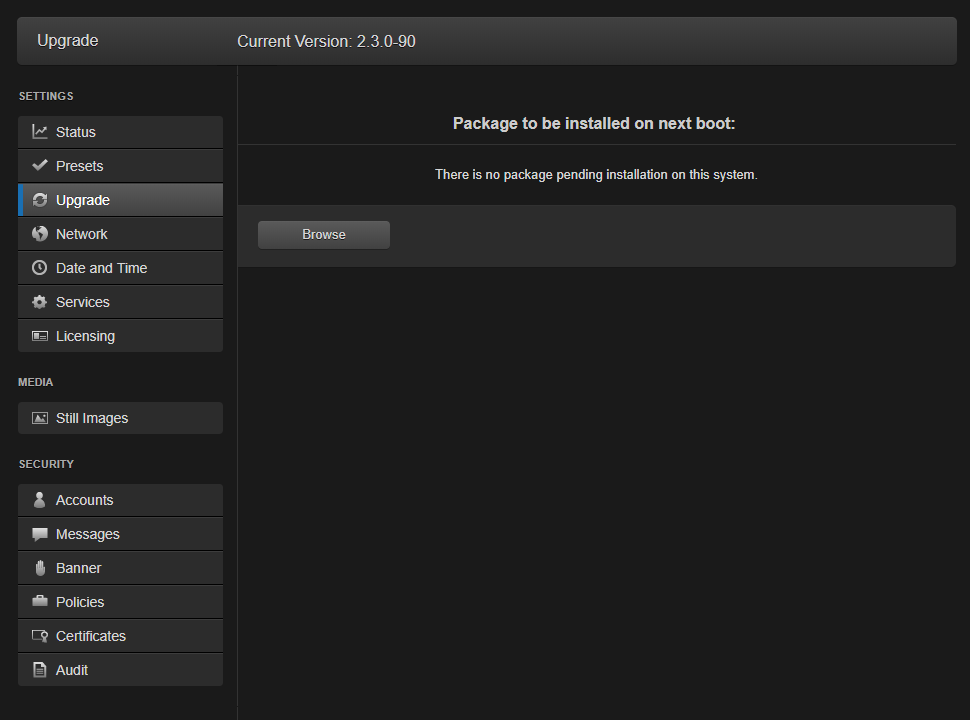This screenshot has height=720, width=970.
Task: Click the Accounts person icon
Action: (x=40, y=500)
